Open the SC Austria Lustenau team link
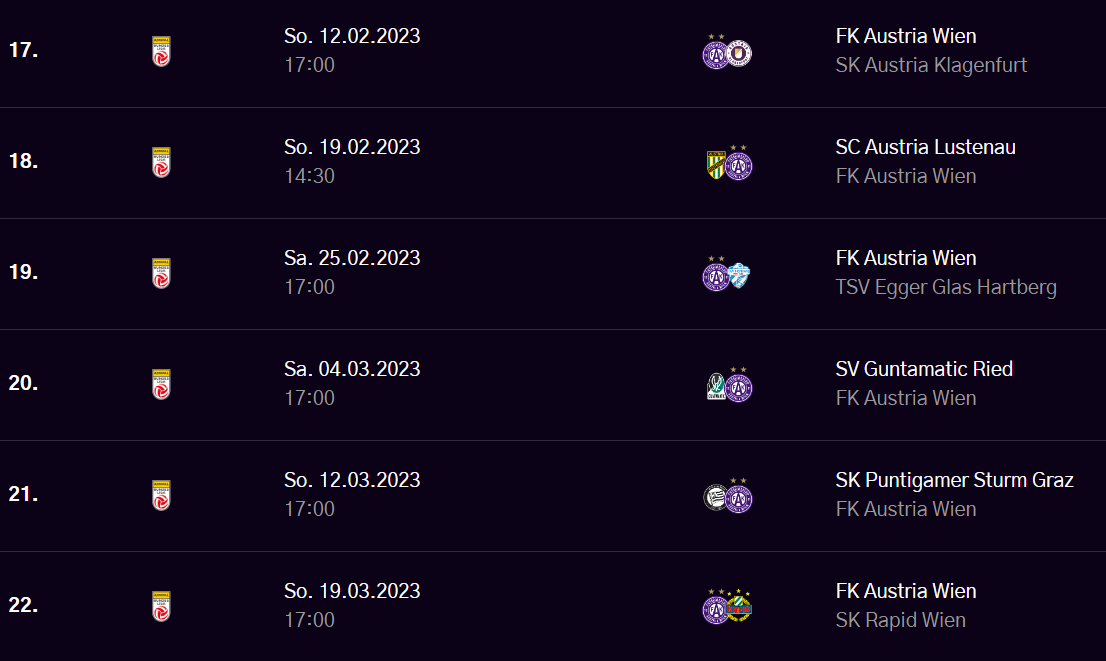 coord(925,147)
